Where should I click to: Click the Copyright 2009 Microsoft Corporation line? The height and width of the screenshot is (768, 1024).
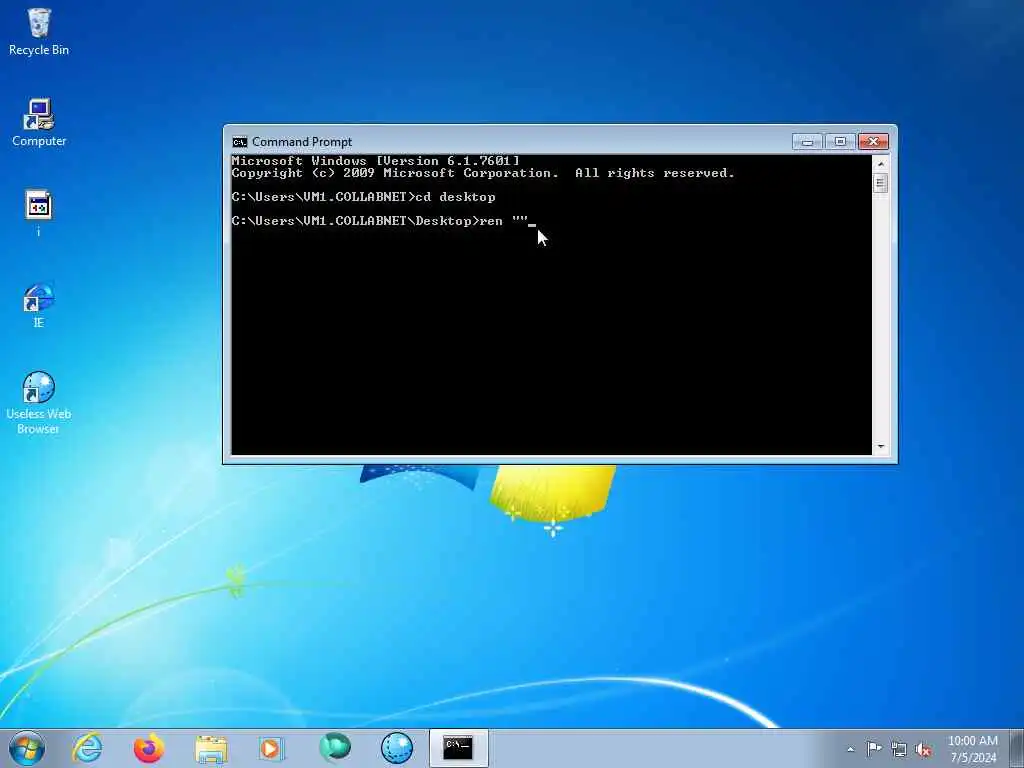point(483,173)
